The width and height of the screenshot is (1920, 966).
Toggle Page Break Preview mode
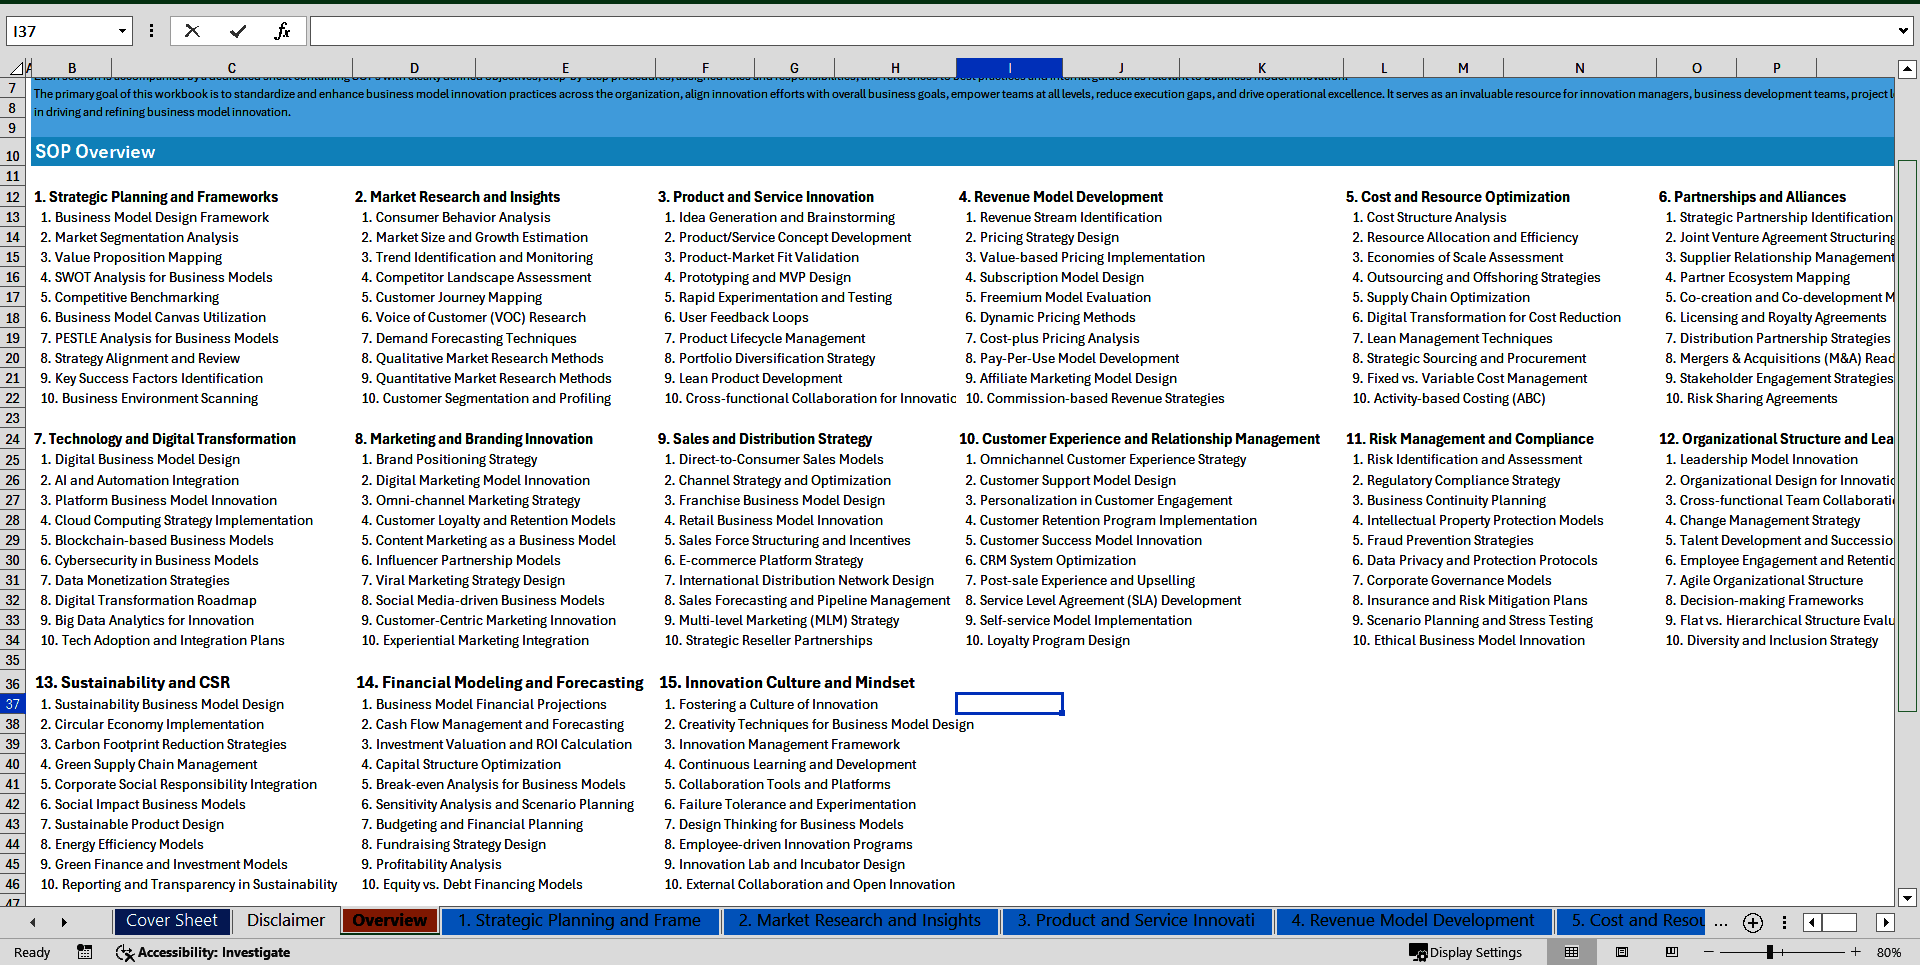click(x=1672, y=952)
